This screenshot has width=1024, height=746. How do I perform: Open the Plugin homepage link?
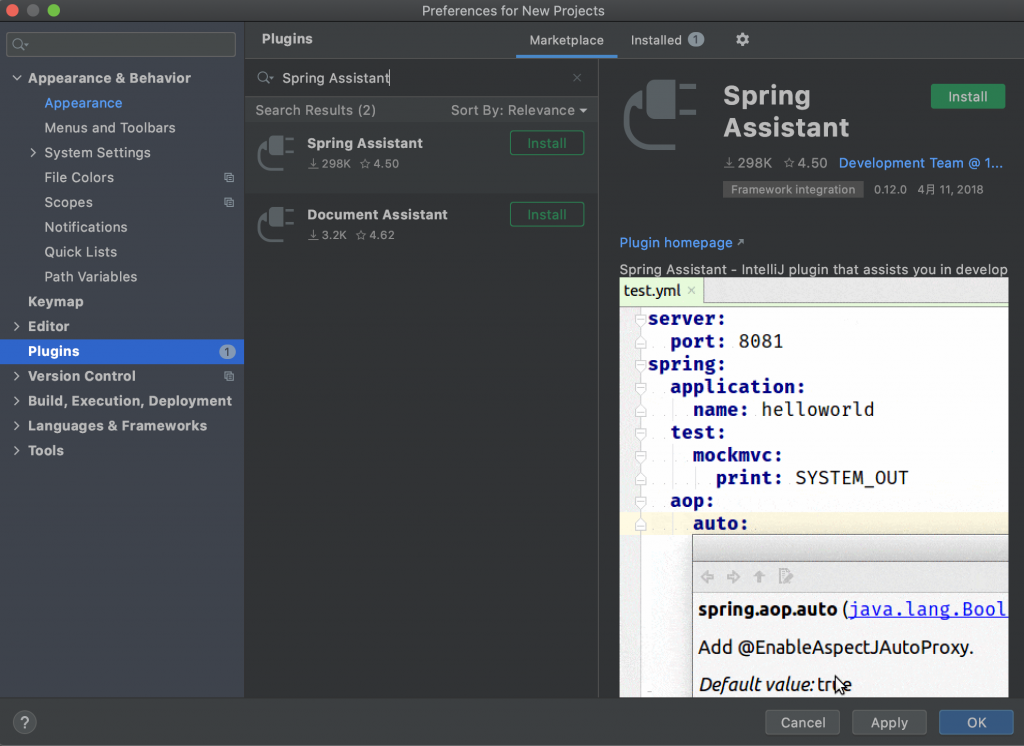(x=676, y=243)
